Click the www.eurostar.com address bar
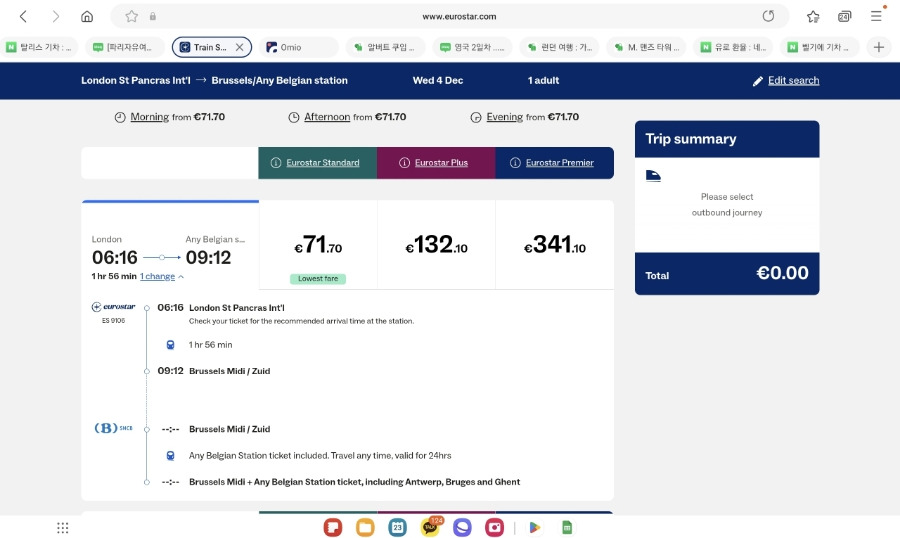The width and height of the screenshot is (900, 538). click(459, 16)
